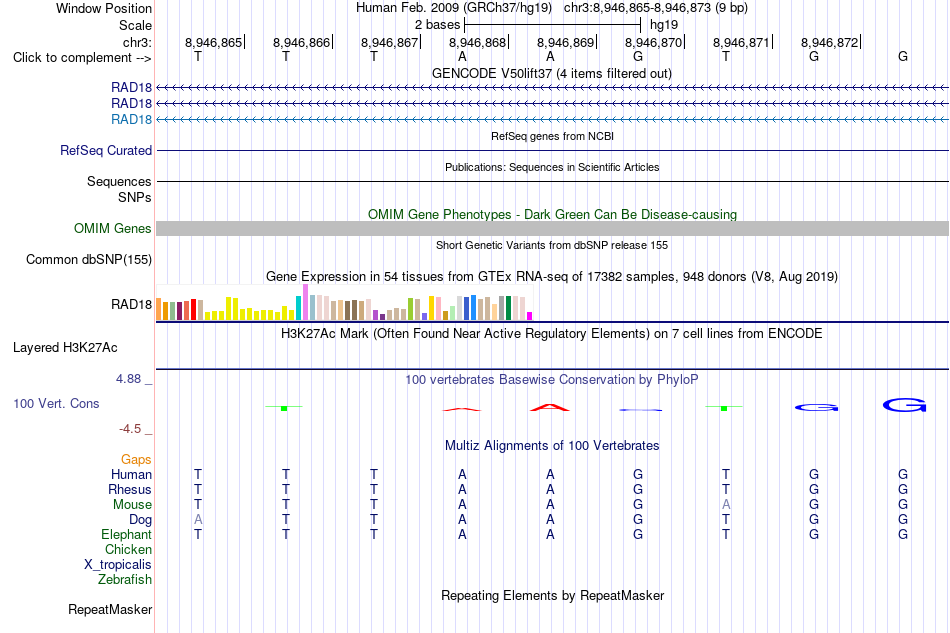
Task: Click the tallest pink GTEx expression bar
Action: (x=305, y=302)
